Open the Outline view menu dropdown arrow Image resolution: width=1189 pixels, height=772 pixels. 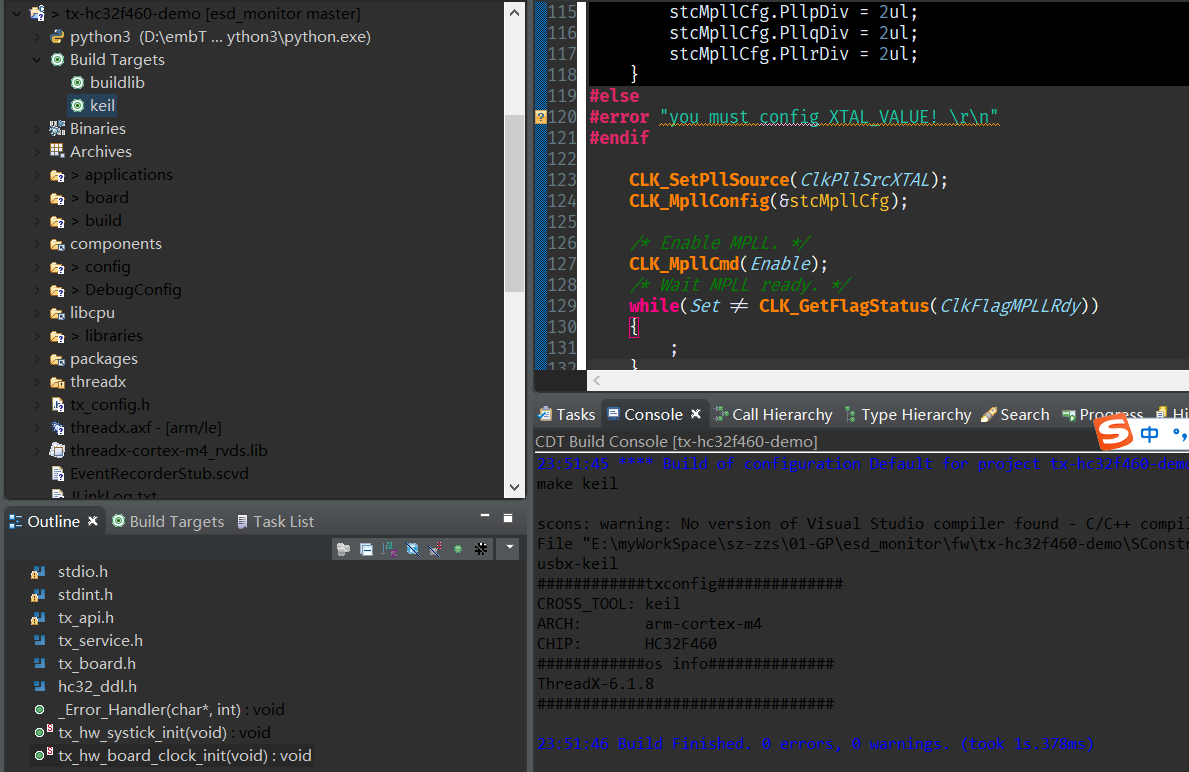[x=510, y=548]
